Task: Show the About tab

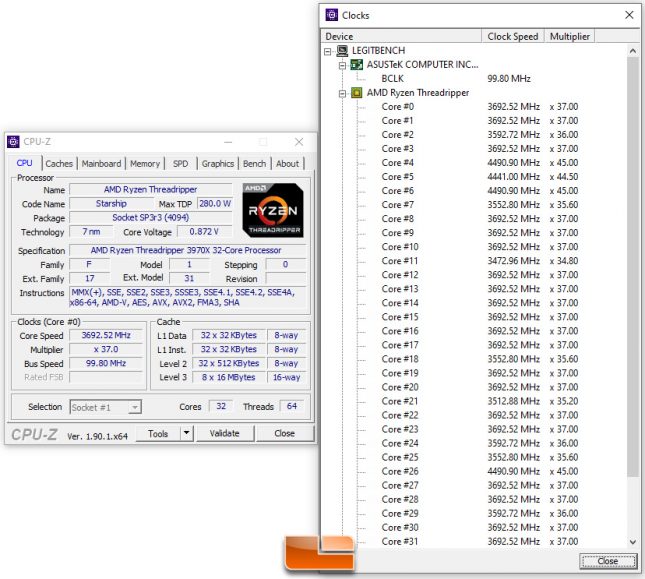Action: pos(288,164)
